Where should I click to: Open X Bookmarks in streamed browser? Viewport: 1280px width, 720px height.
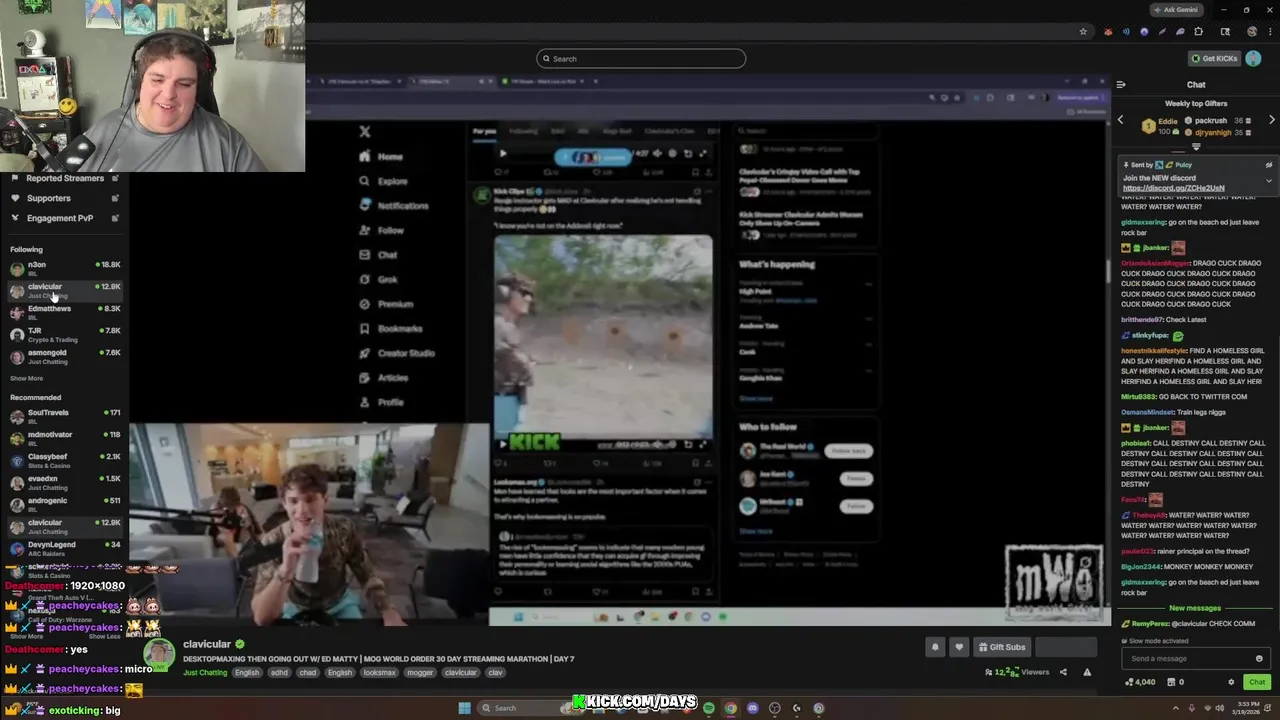tap(390, 329)
